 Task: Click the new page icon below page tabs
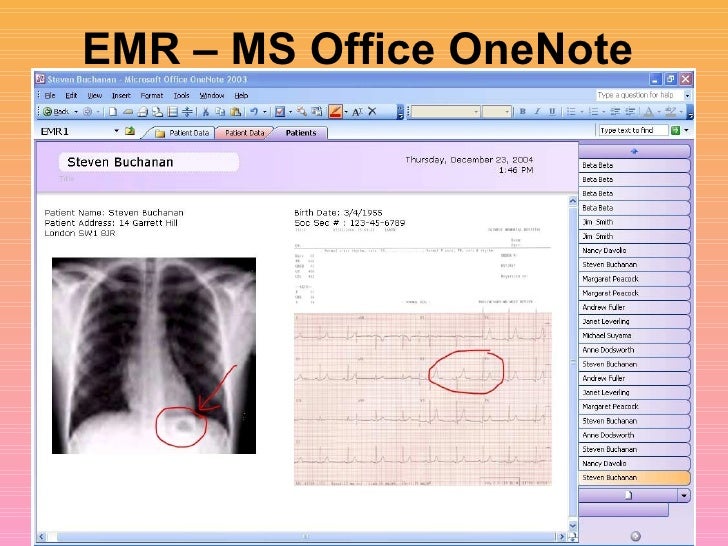pyautogui.click(x=629, y=495)
